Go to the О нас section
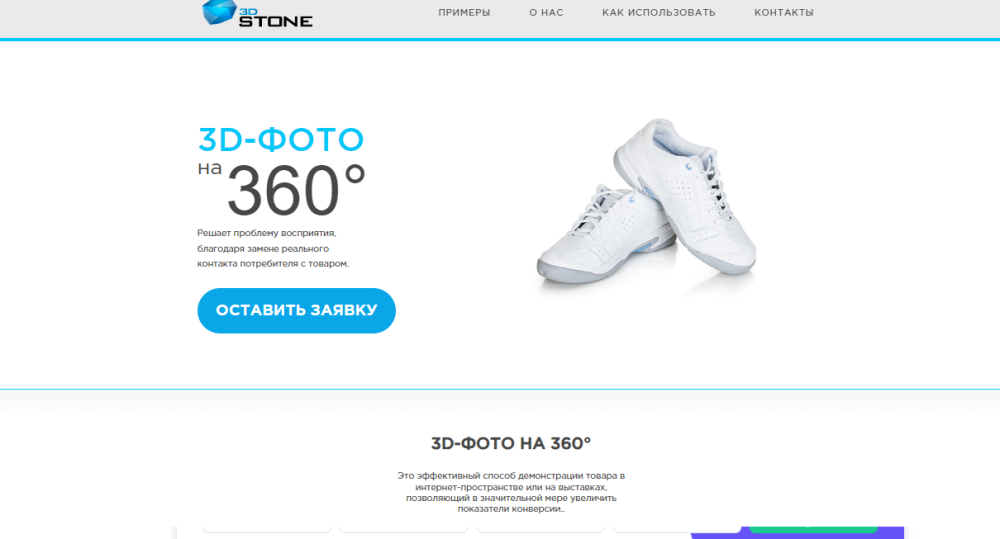 coord(546,13)
